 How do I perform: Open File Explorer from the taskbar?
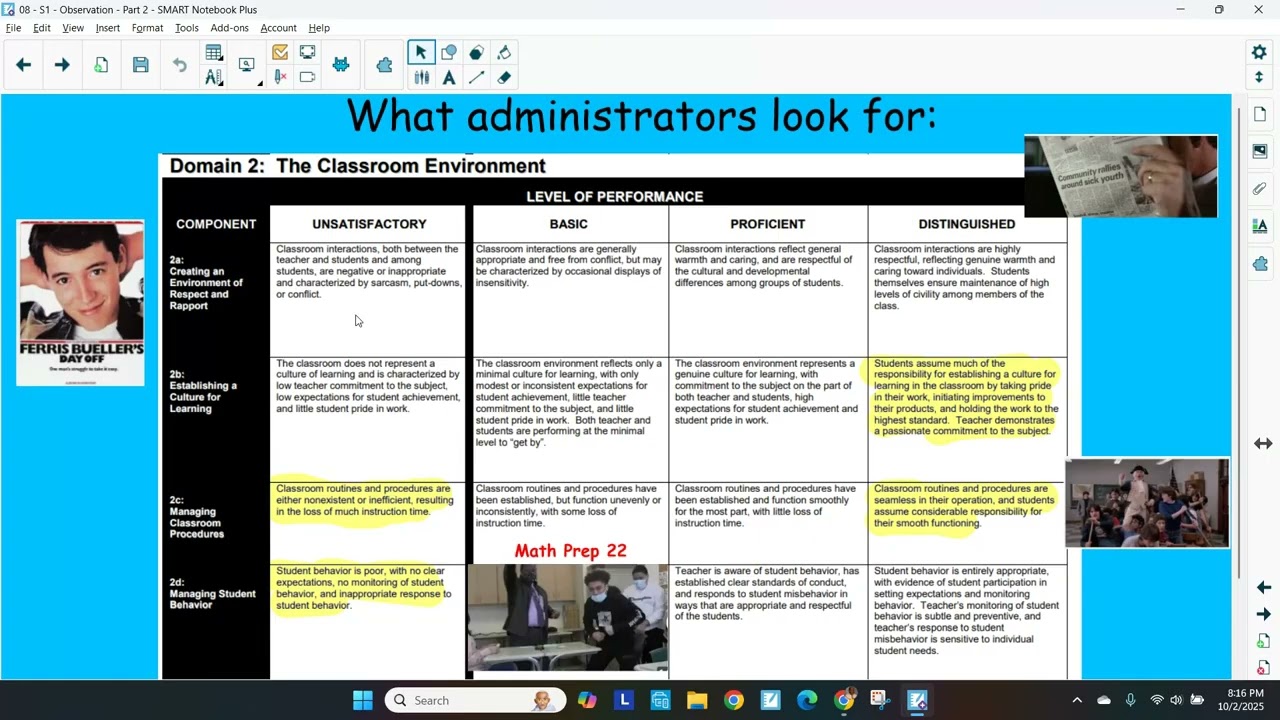click(697, 700)
